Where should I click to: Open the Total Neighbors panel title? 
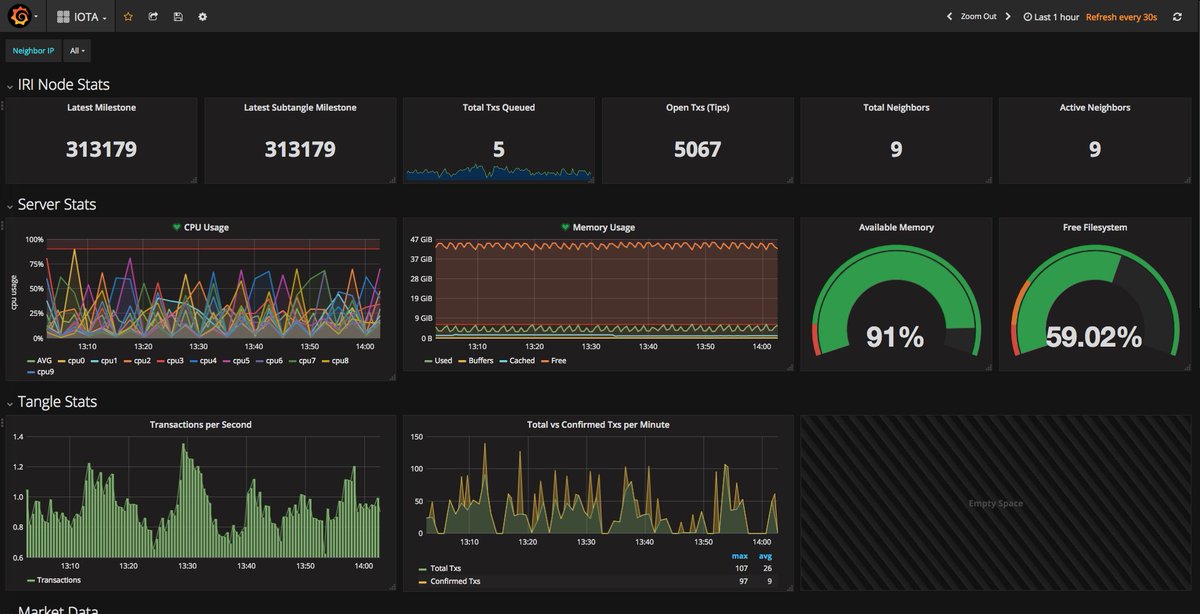(896, 108)
